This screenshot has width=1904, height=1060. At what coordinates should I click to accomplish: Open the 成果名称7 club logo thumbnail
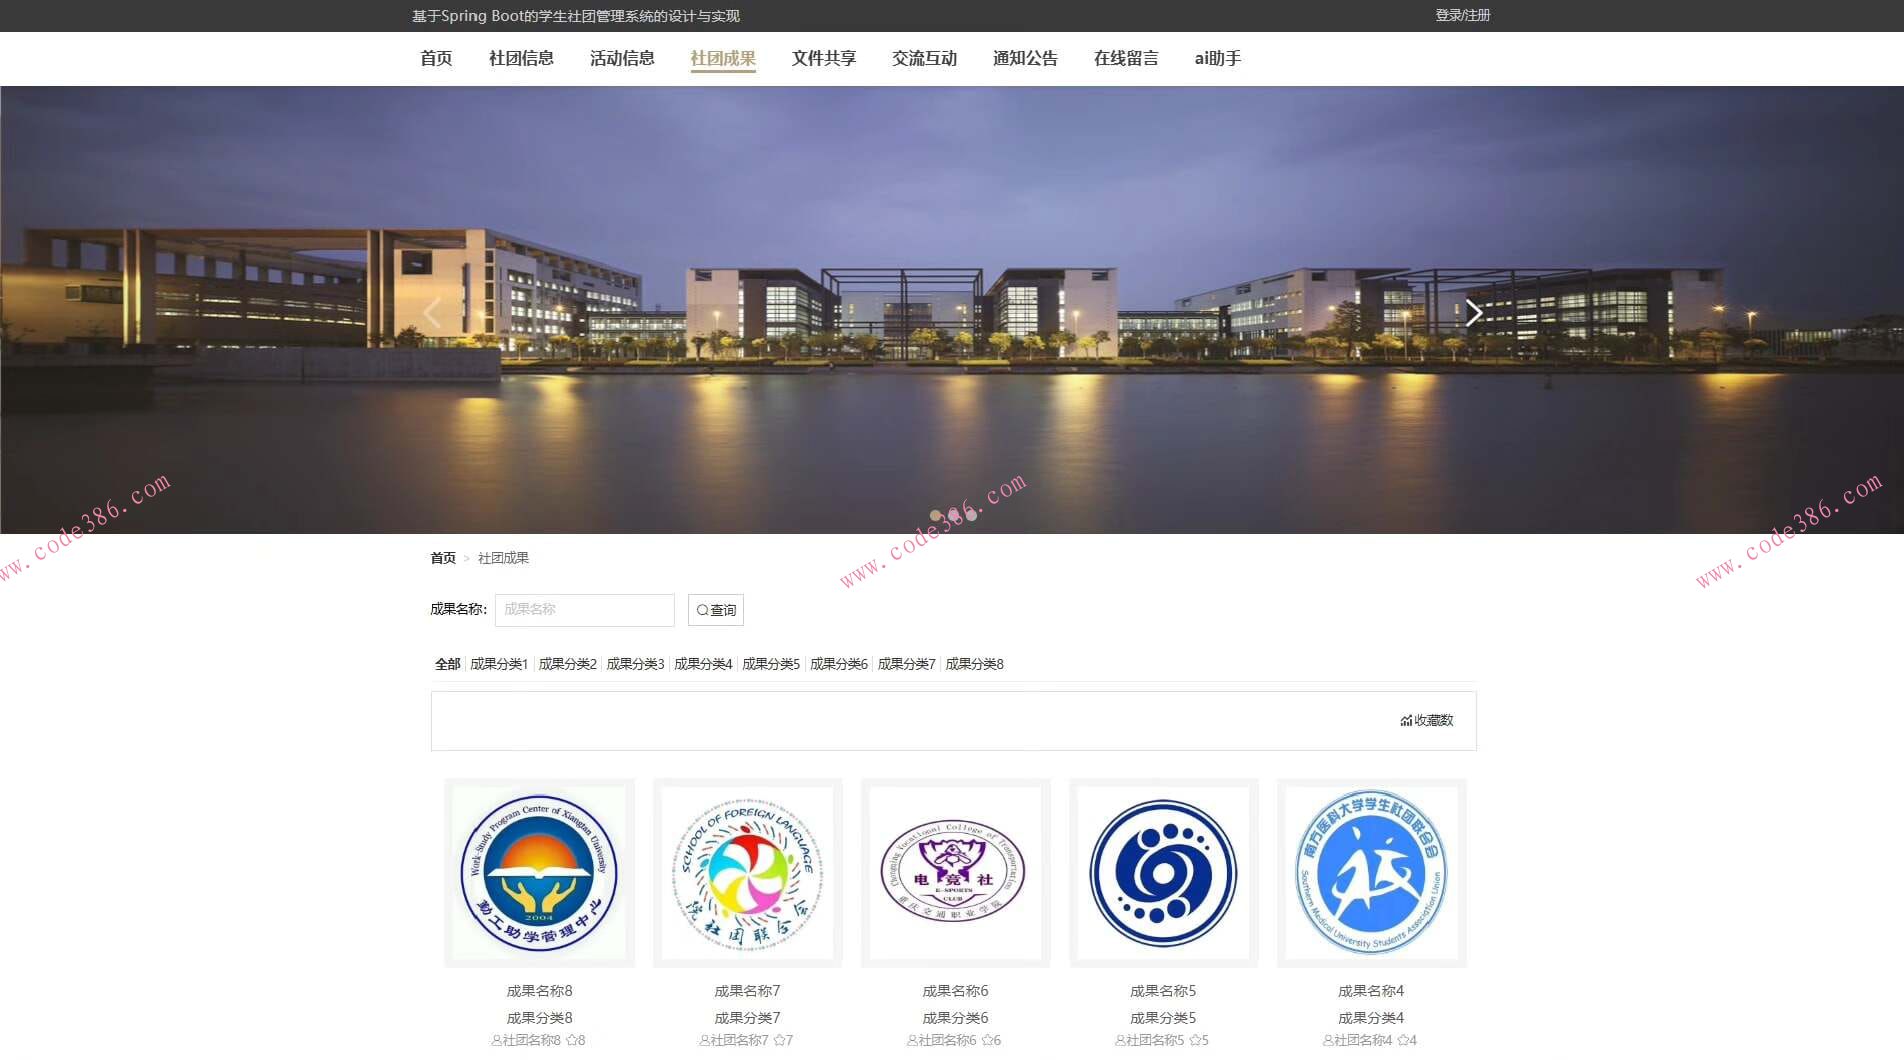pos(746,873)
